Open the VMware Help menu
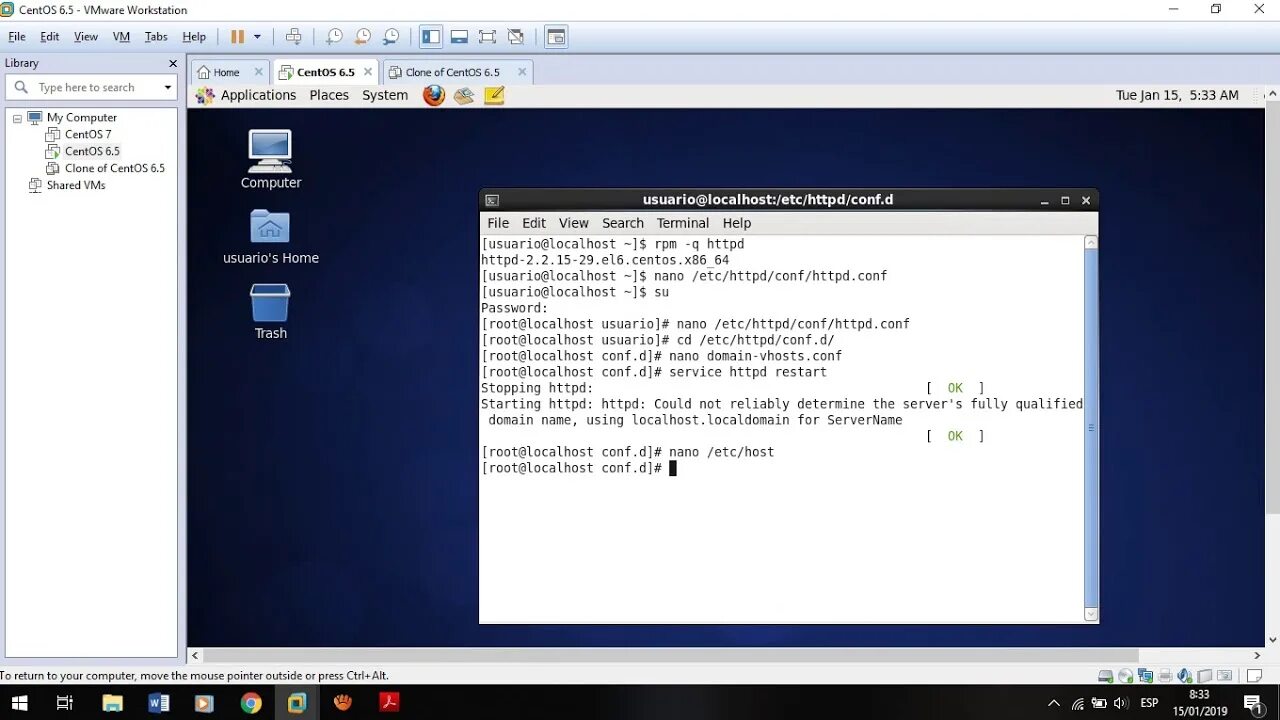This screenshot has height=720, width=1280. point(194,37)
